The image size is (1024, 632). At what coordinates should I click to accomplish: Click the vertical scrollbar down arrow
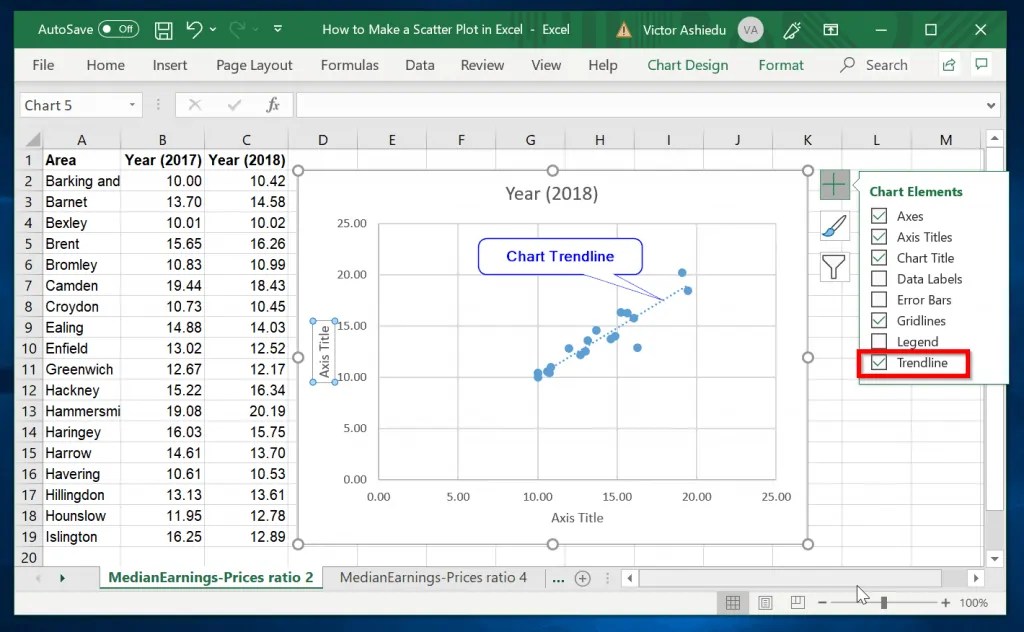[x=995, y=559]
